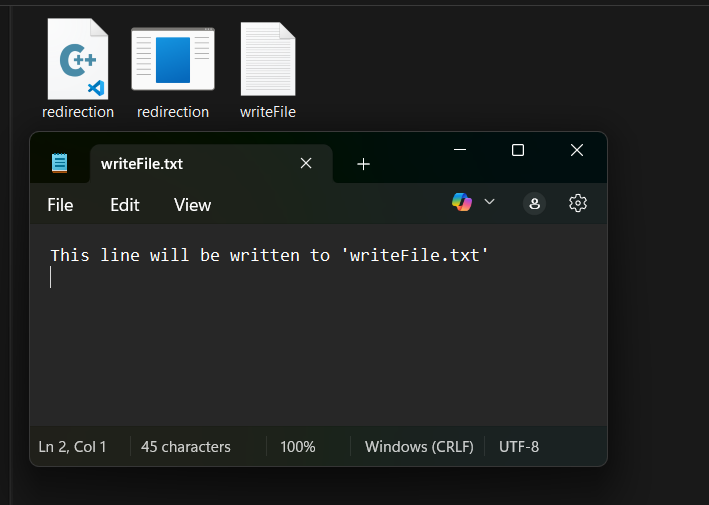Click Windows (CRLF) line ending indicator

[x=419, y=447]
